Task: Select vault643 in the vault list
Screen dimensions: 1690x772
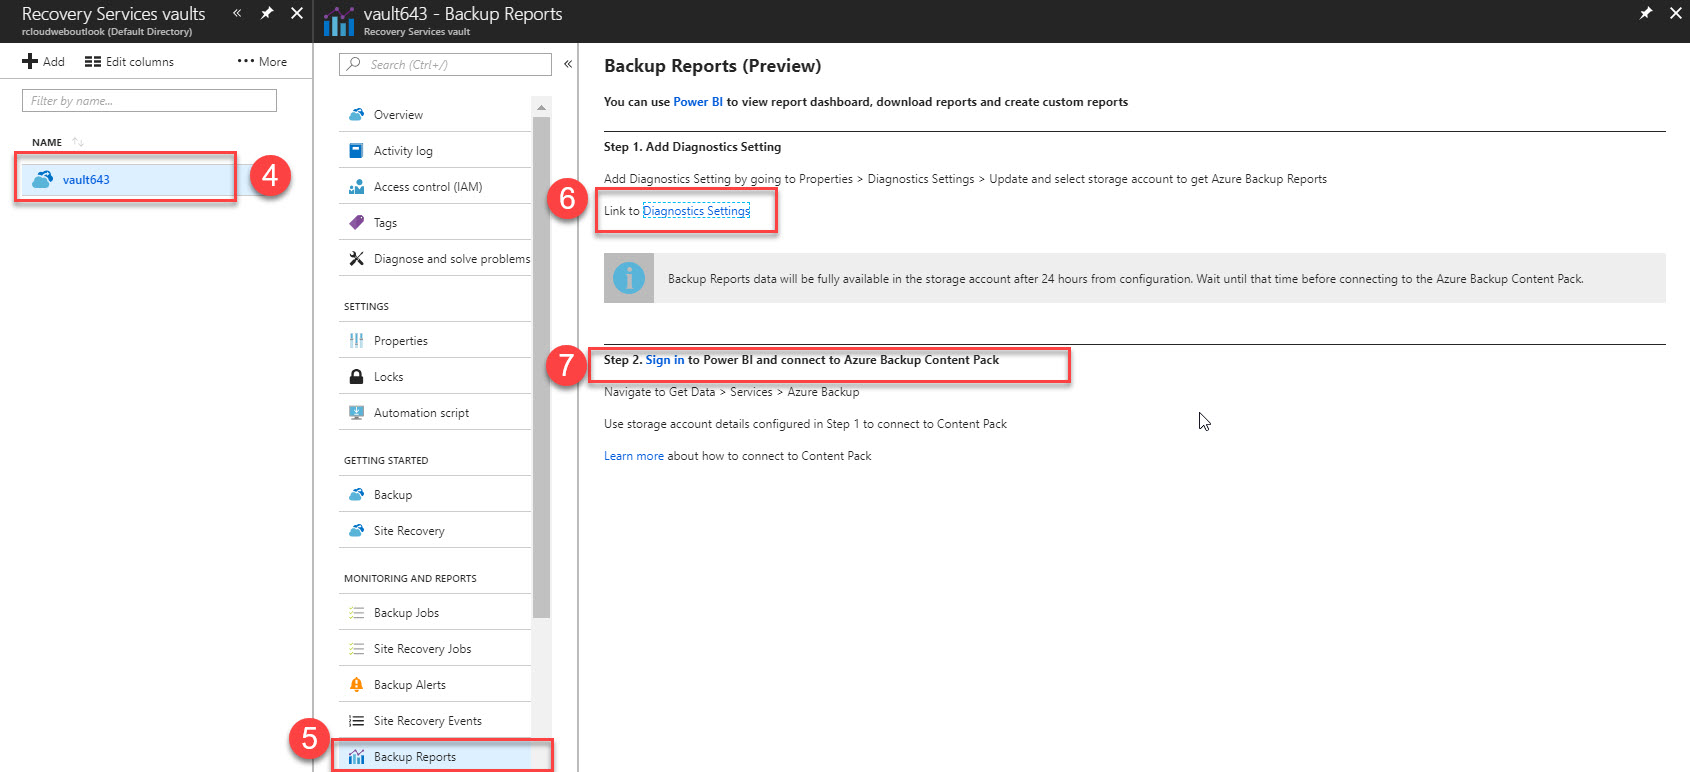Action: tap(86, 180)
